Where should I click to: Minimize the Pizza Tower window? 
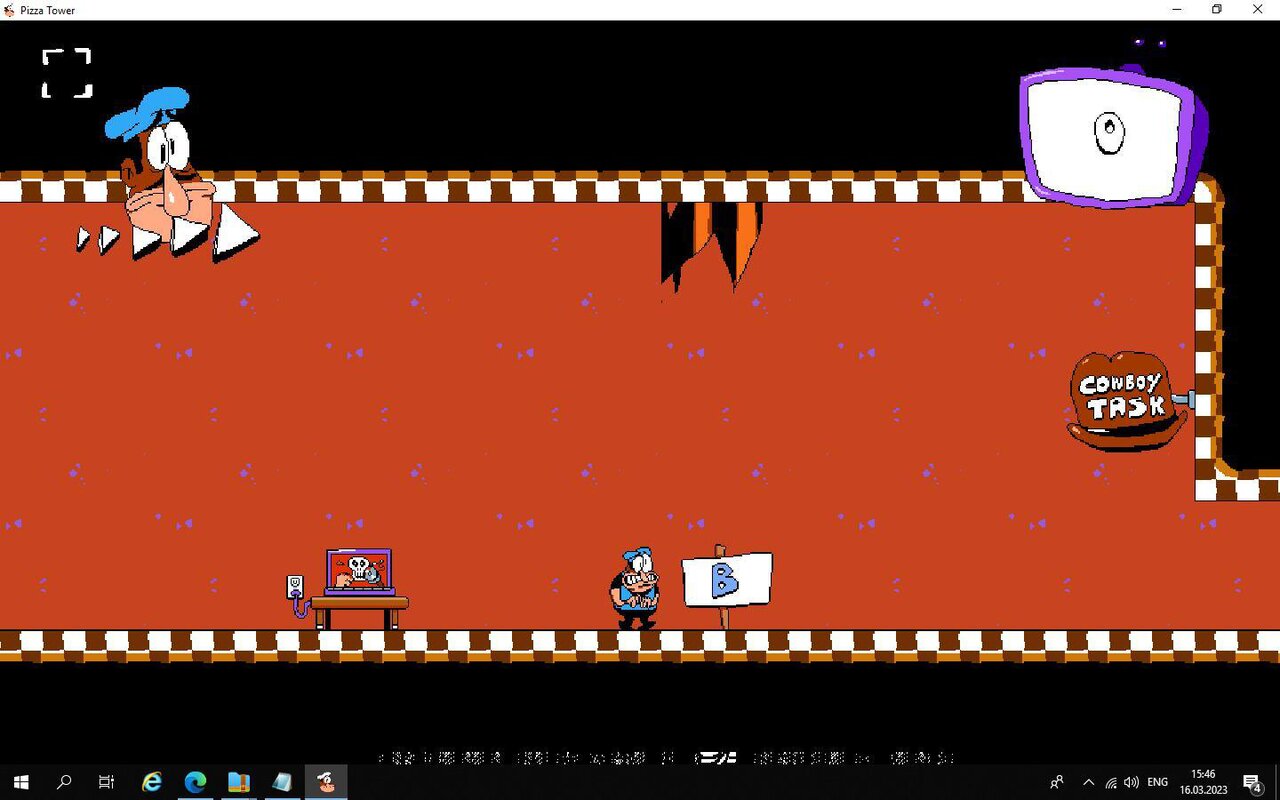[1177, 10]
